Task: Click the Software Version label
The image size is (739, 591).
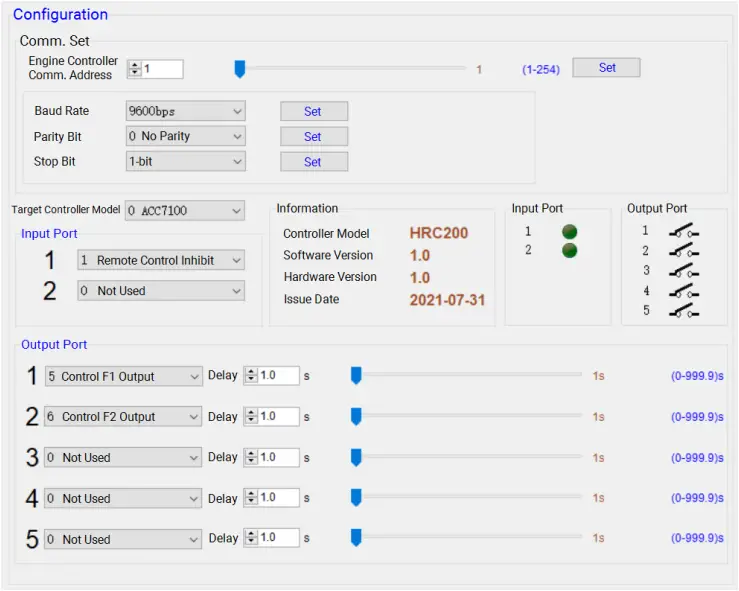Action: [328, 255]
